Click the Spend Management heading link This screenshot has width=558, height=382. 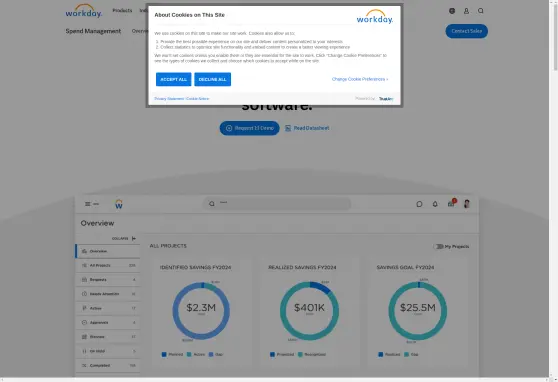(93, 31)
